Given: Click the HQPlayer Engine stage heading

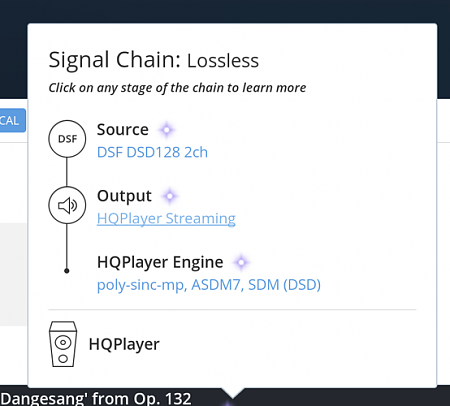Looking at the screenshot, I should click(160, 262).
